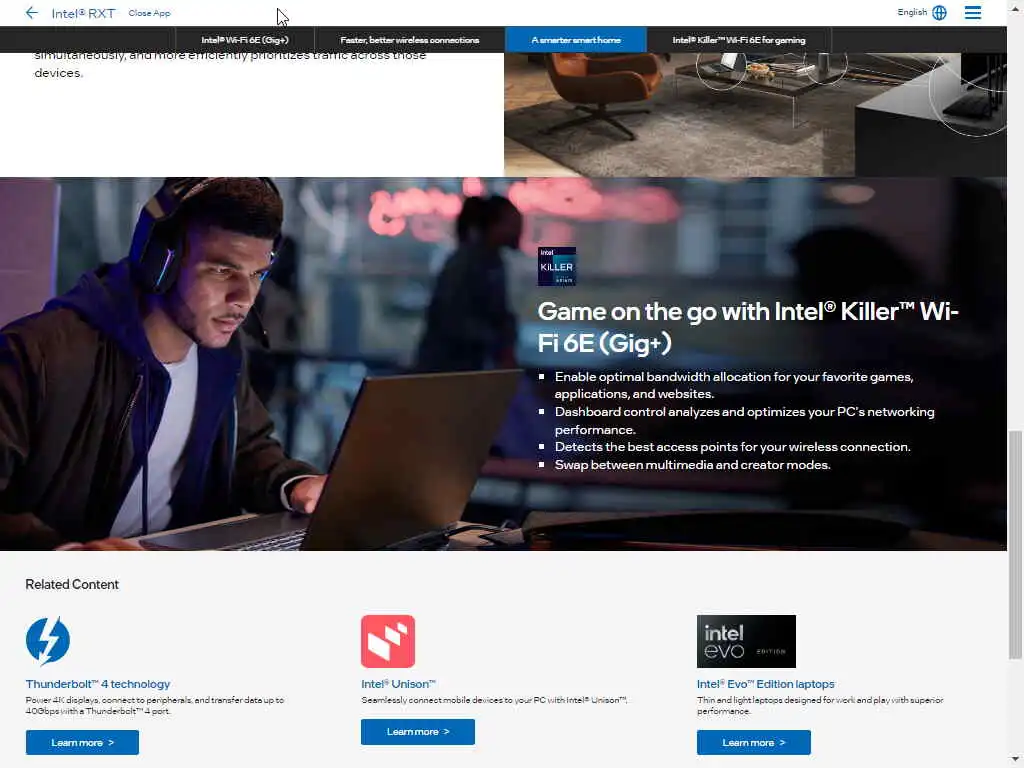Image resolution: width=1024 pixels, height=768 pixels.
Task: Click 'Swap between multimedia and creator modes.' text
Action: click(x=692, y=465)
